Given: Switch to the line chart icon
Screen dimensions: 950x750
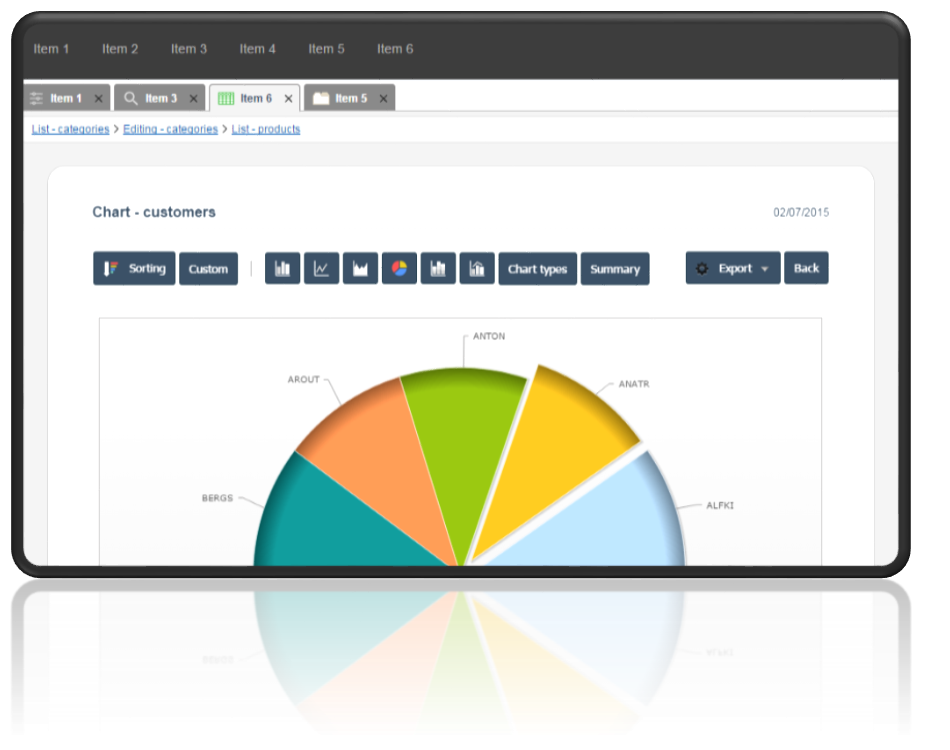Looking at the screenshot, I should coord(321,268).
